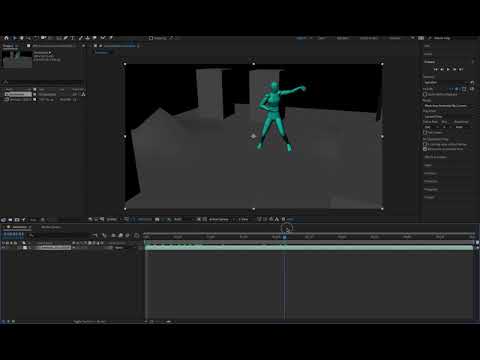Step forward one frame in Preview panel

pyautogui.click(x=454, y=69)
